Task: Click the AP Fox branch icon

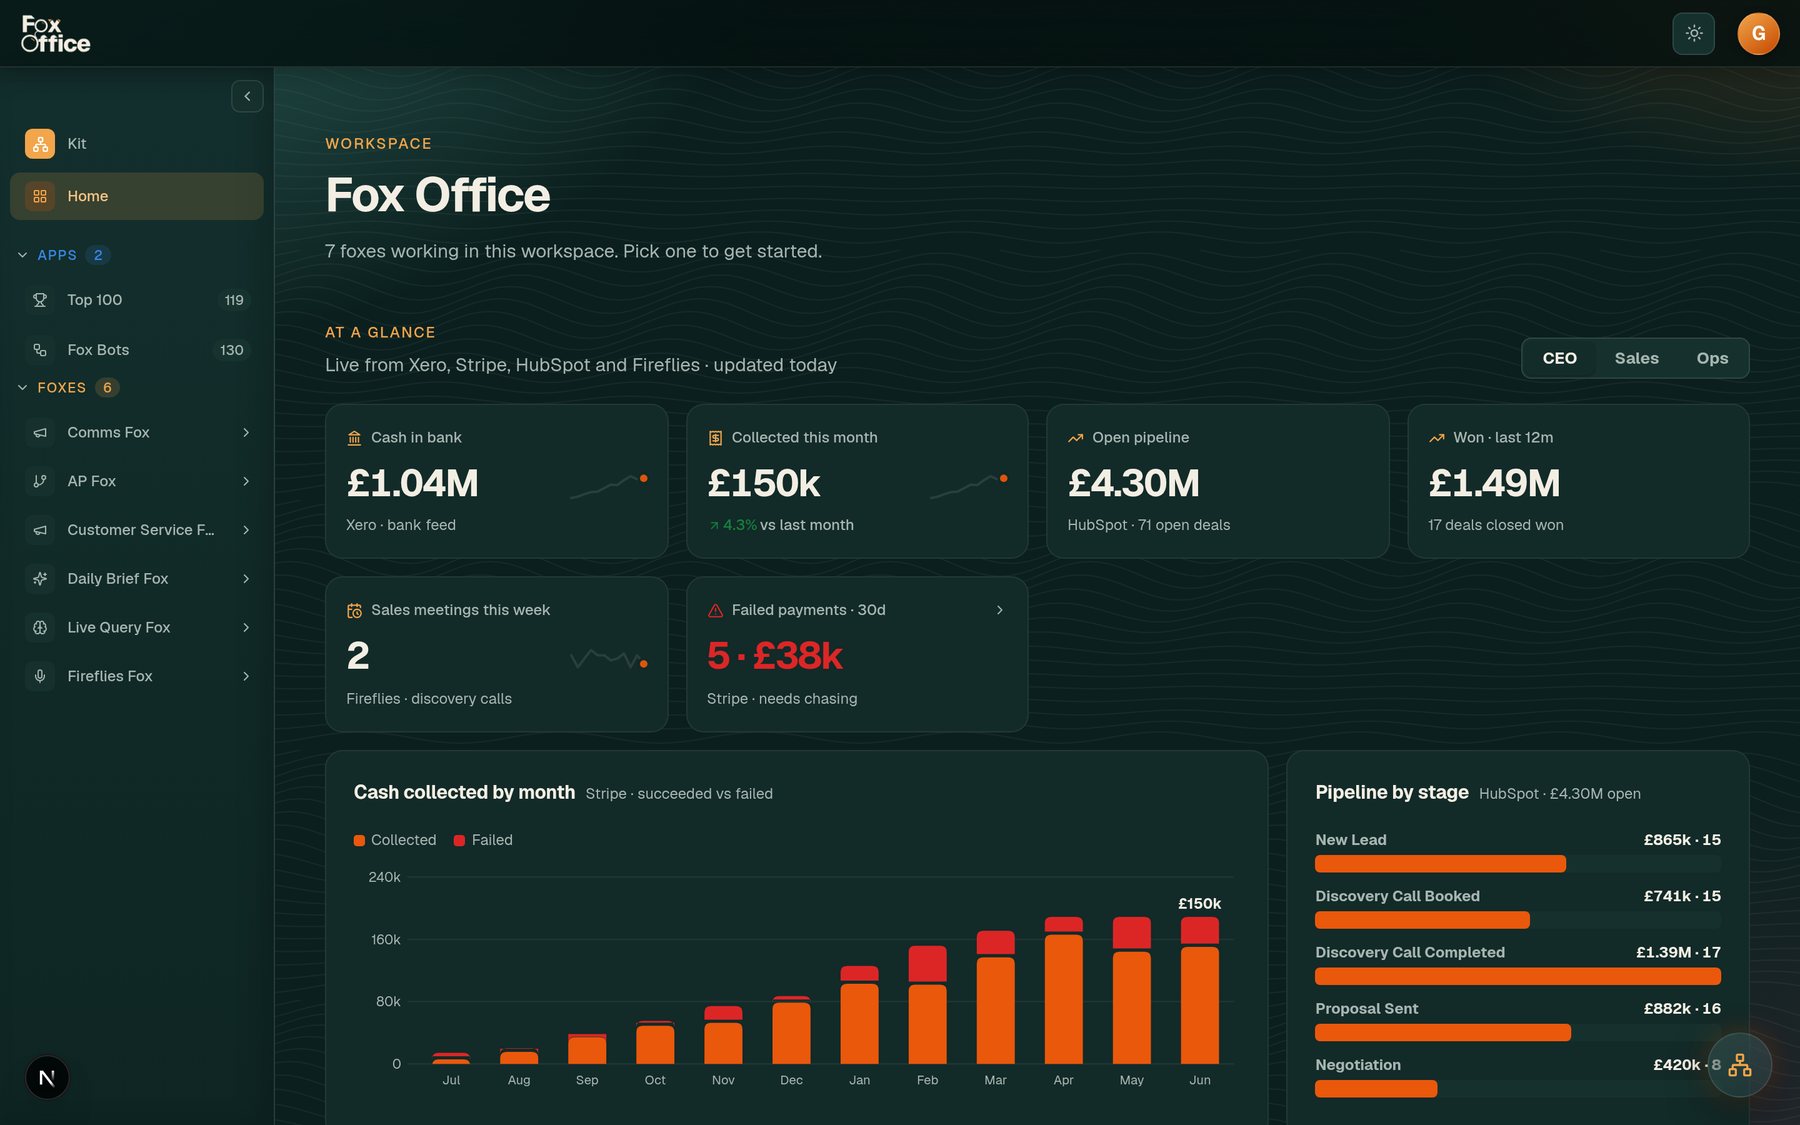Action: [x=40, y=481]
